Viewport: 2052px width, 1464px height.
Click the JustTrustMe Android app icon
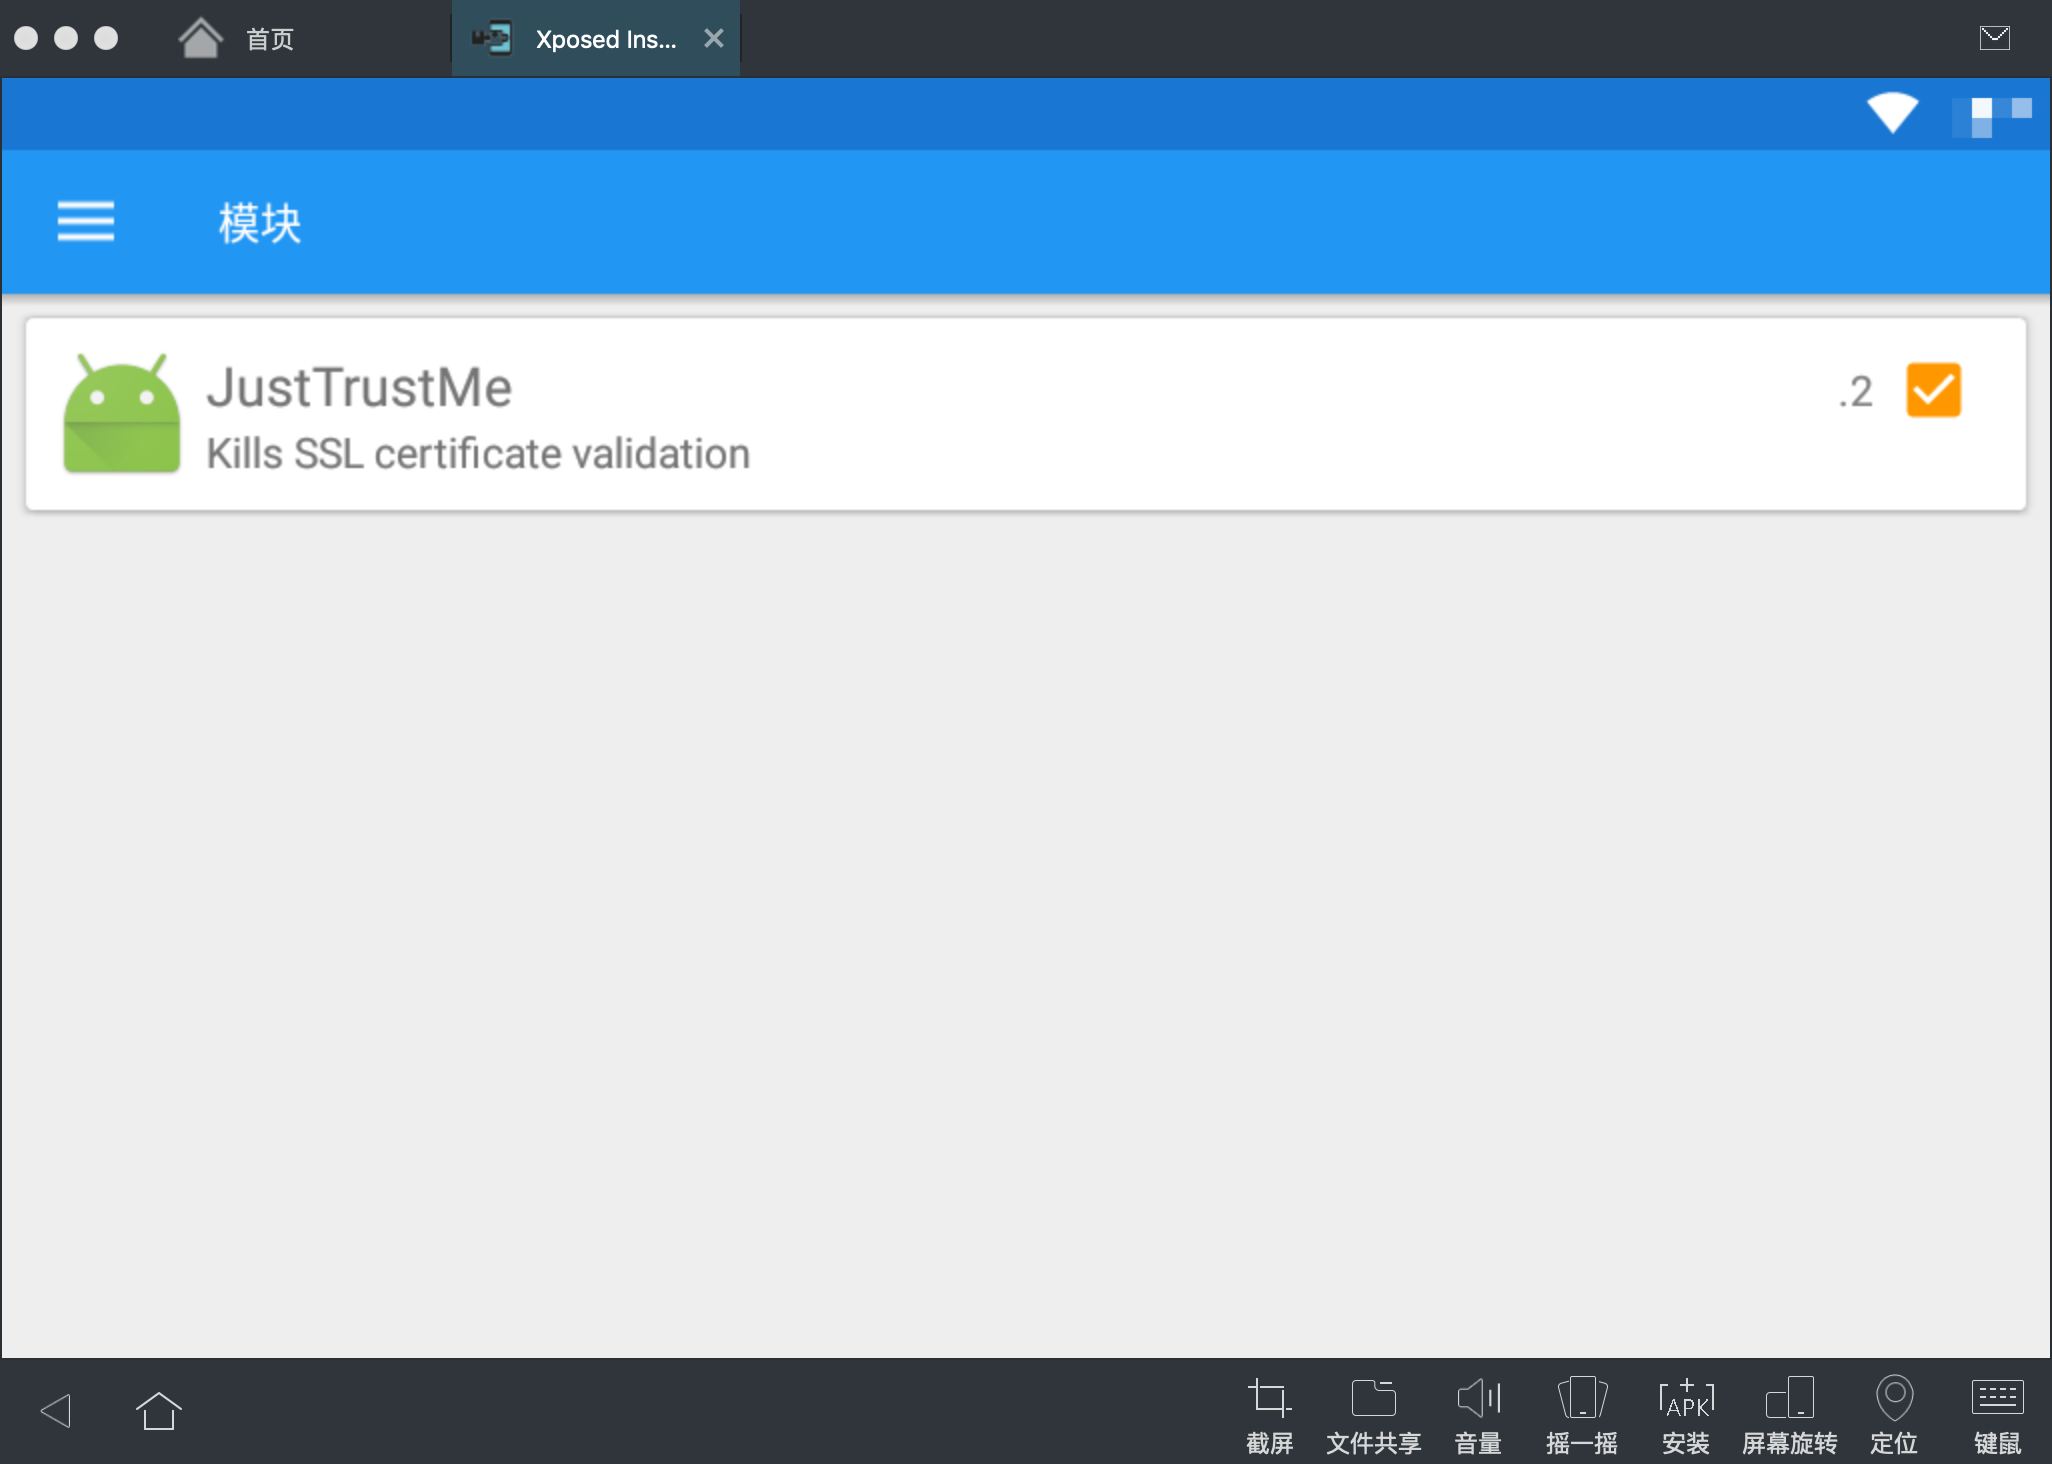pos(122,413)
